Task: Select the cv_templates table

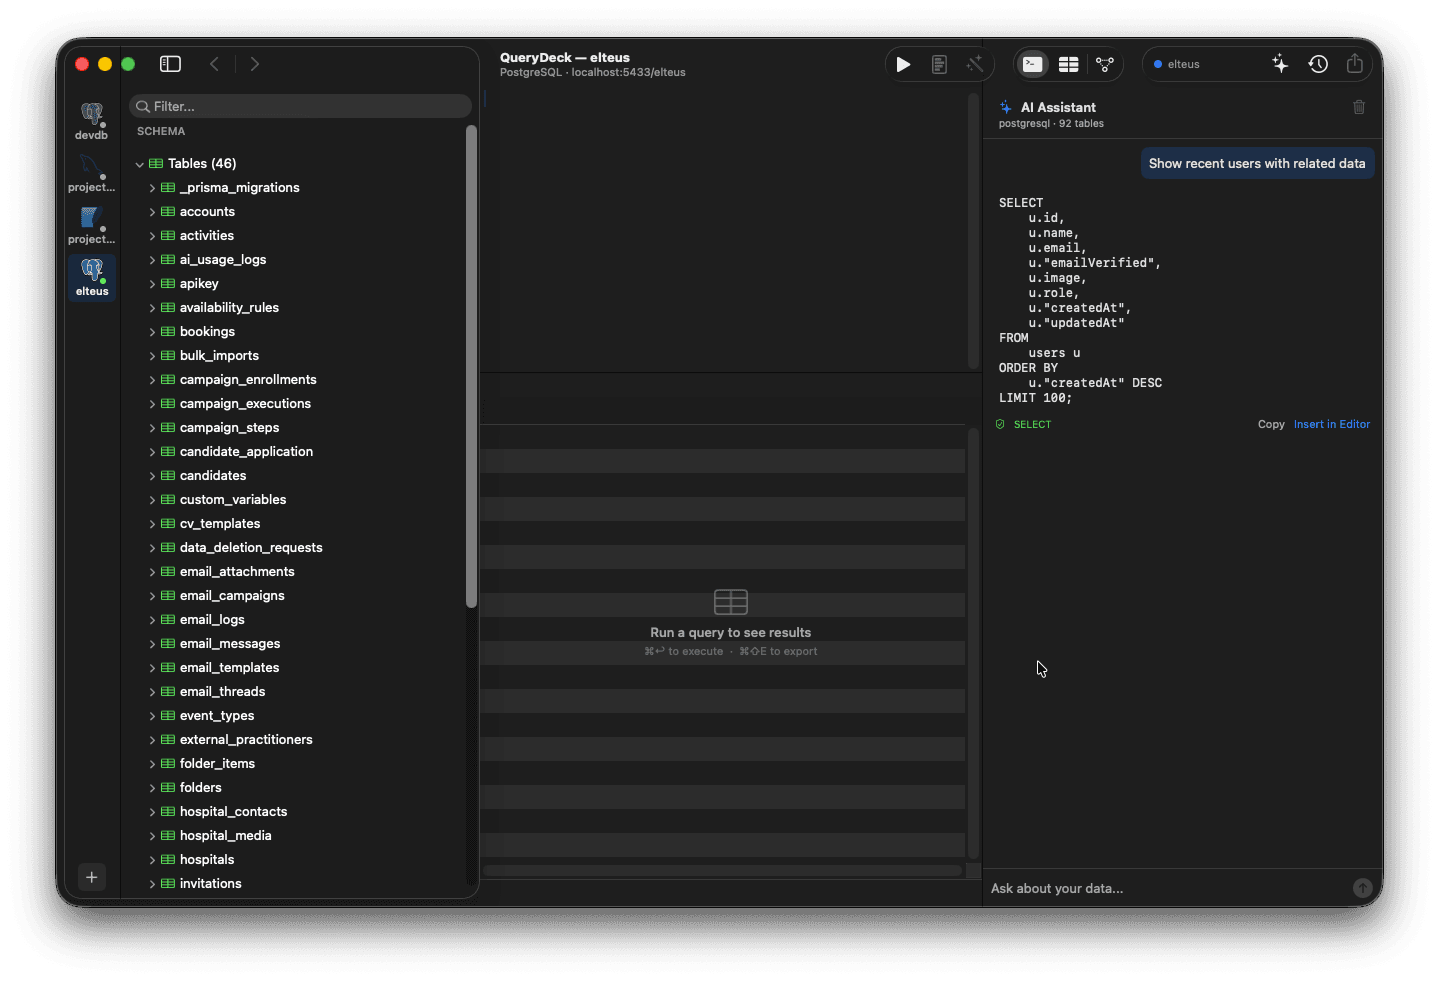Action: (220, 524)
